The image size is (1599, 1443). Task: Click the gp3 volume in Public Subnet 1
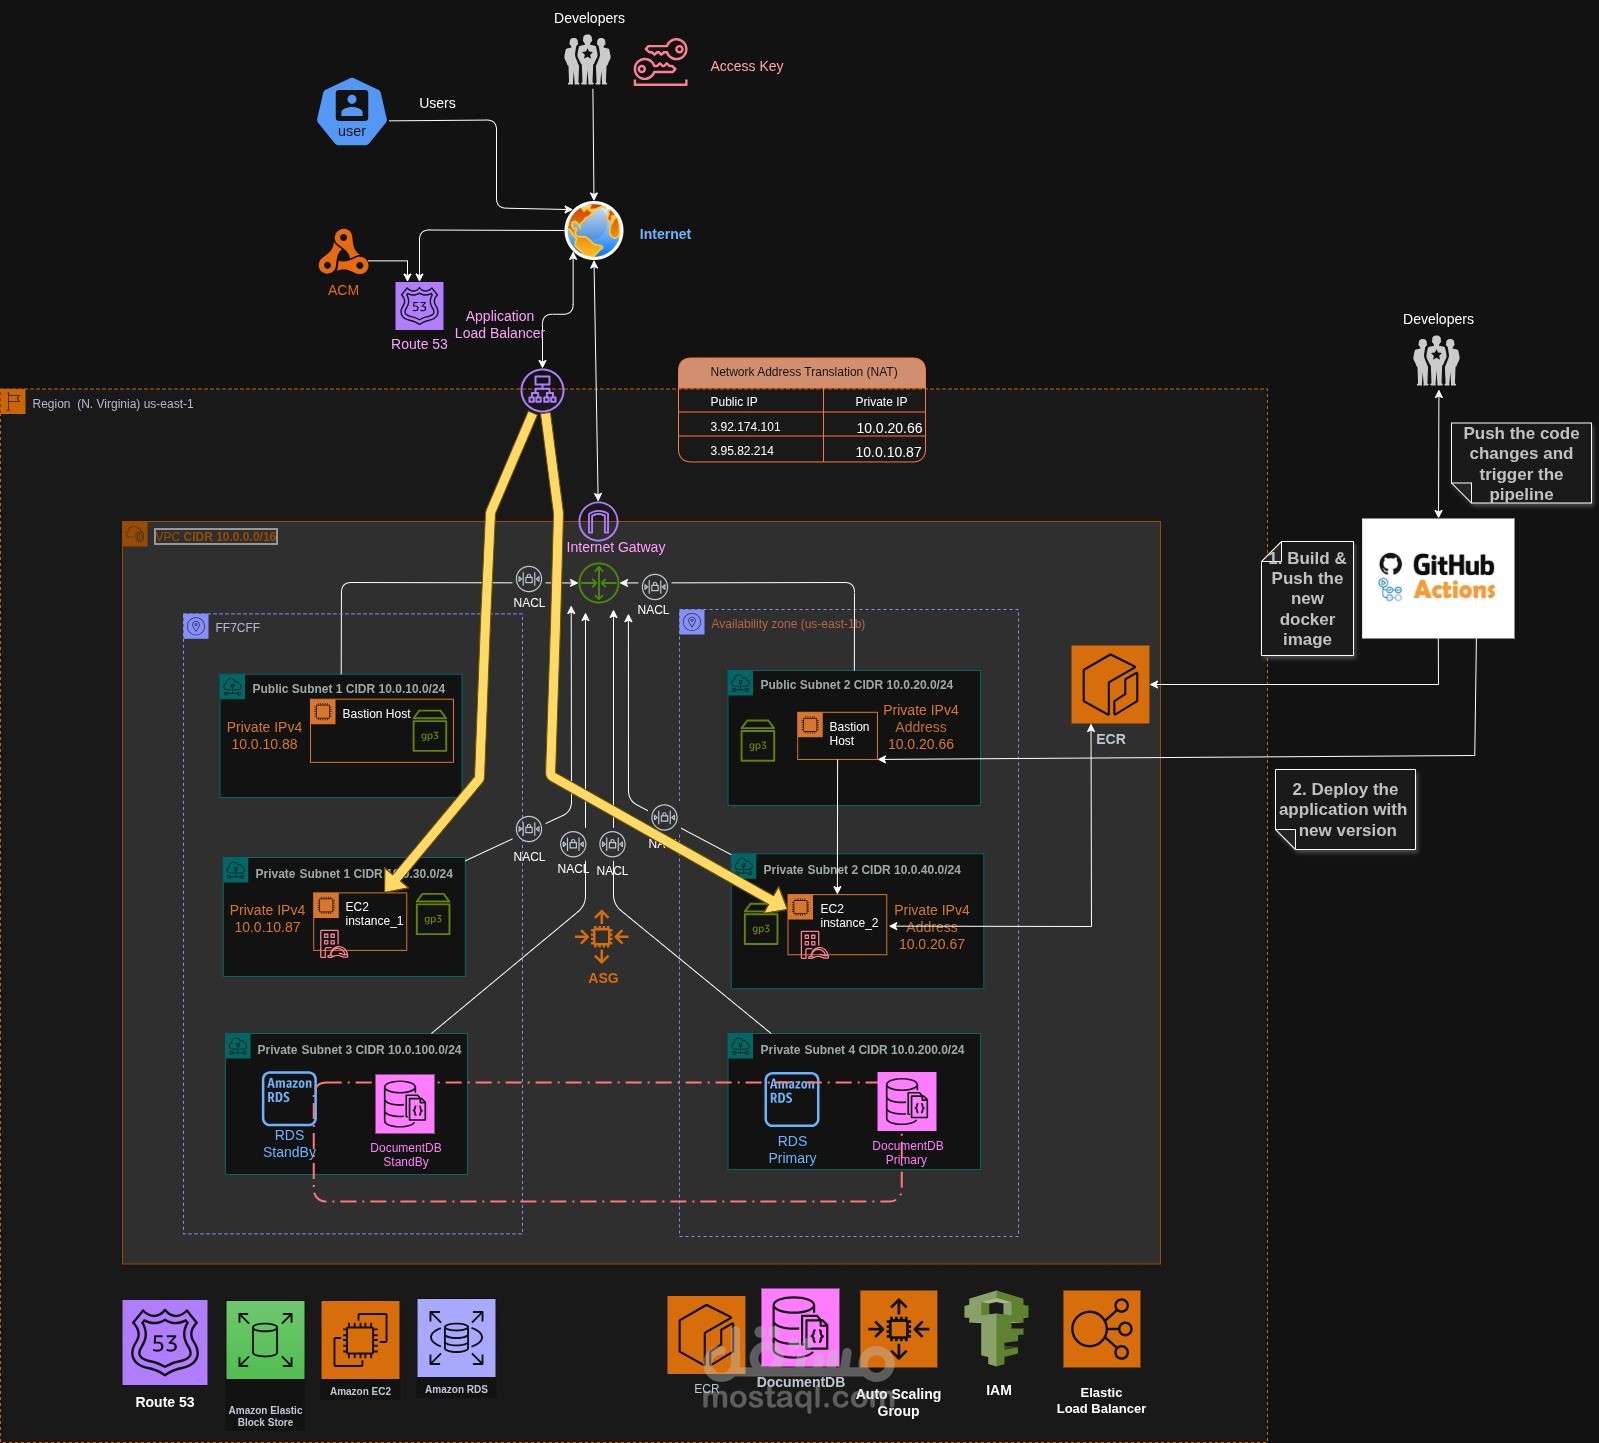pos(429,732)
